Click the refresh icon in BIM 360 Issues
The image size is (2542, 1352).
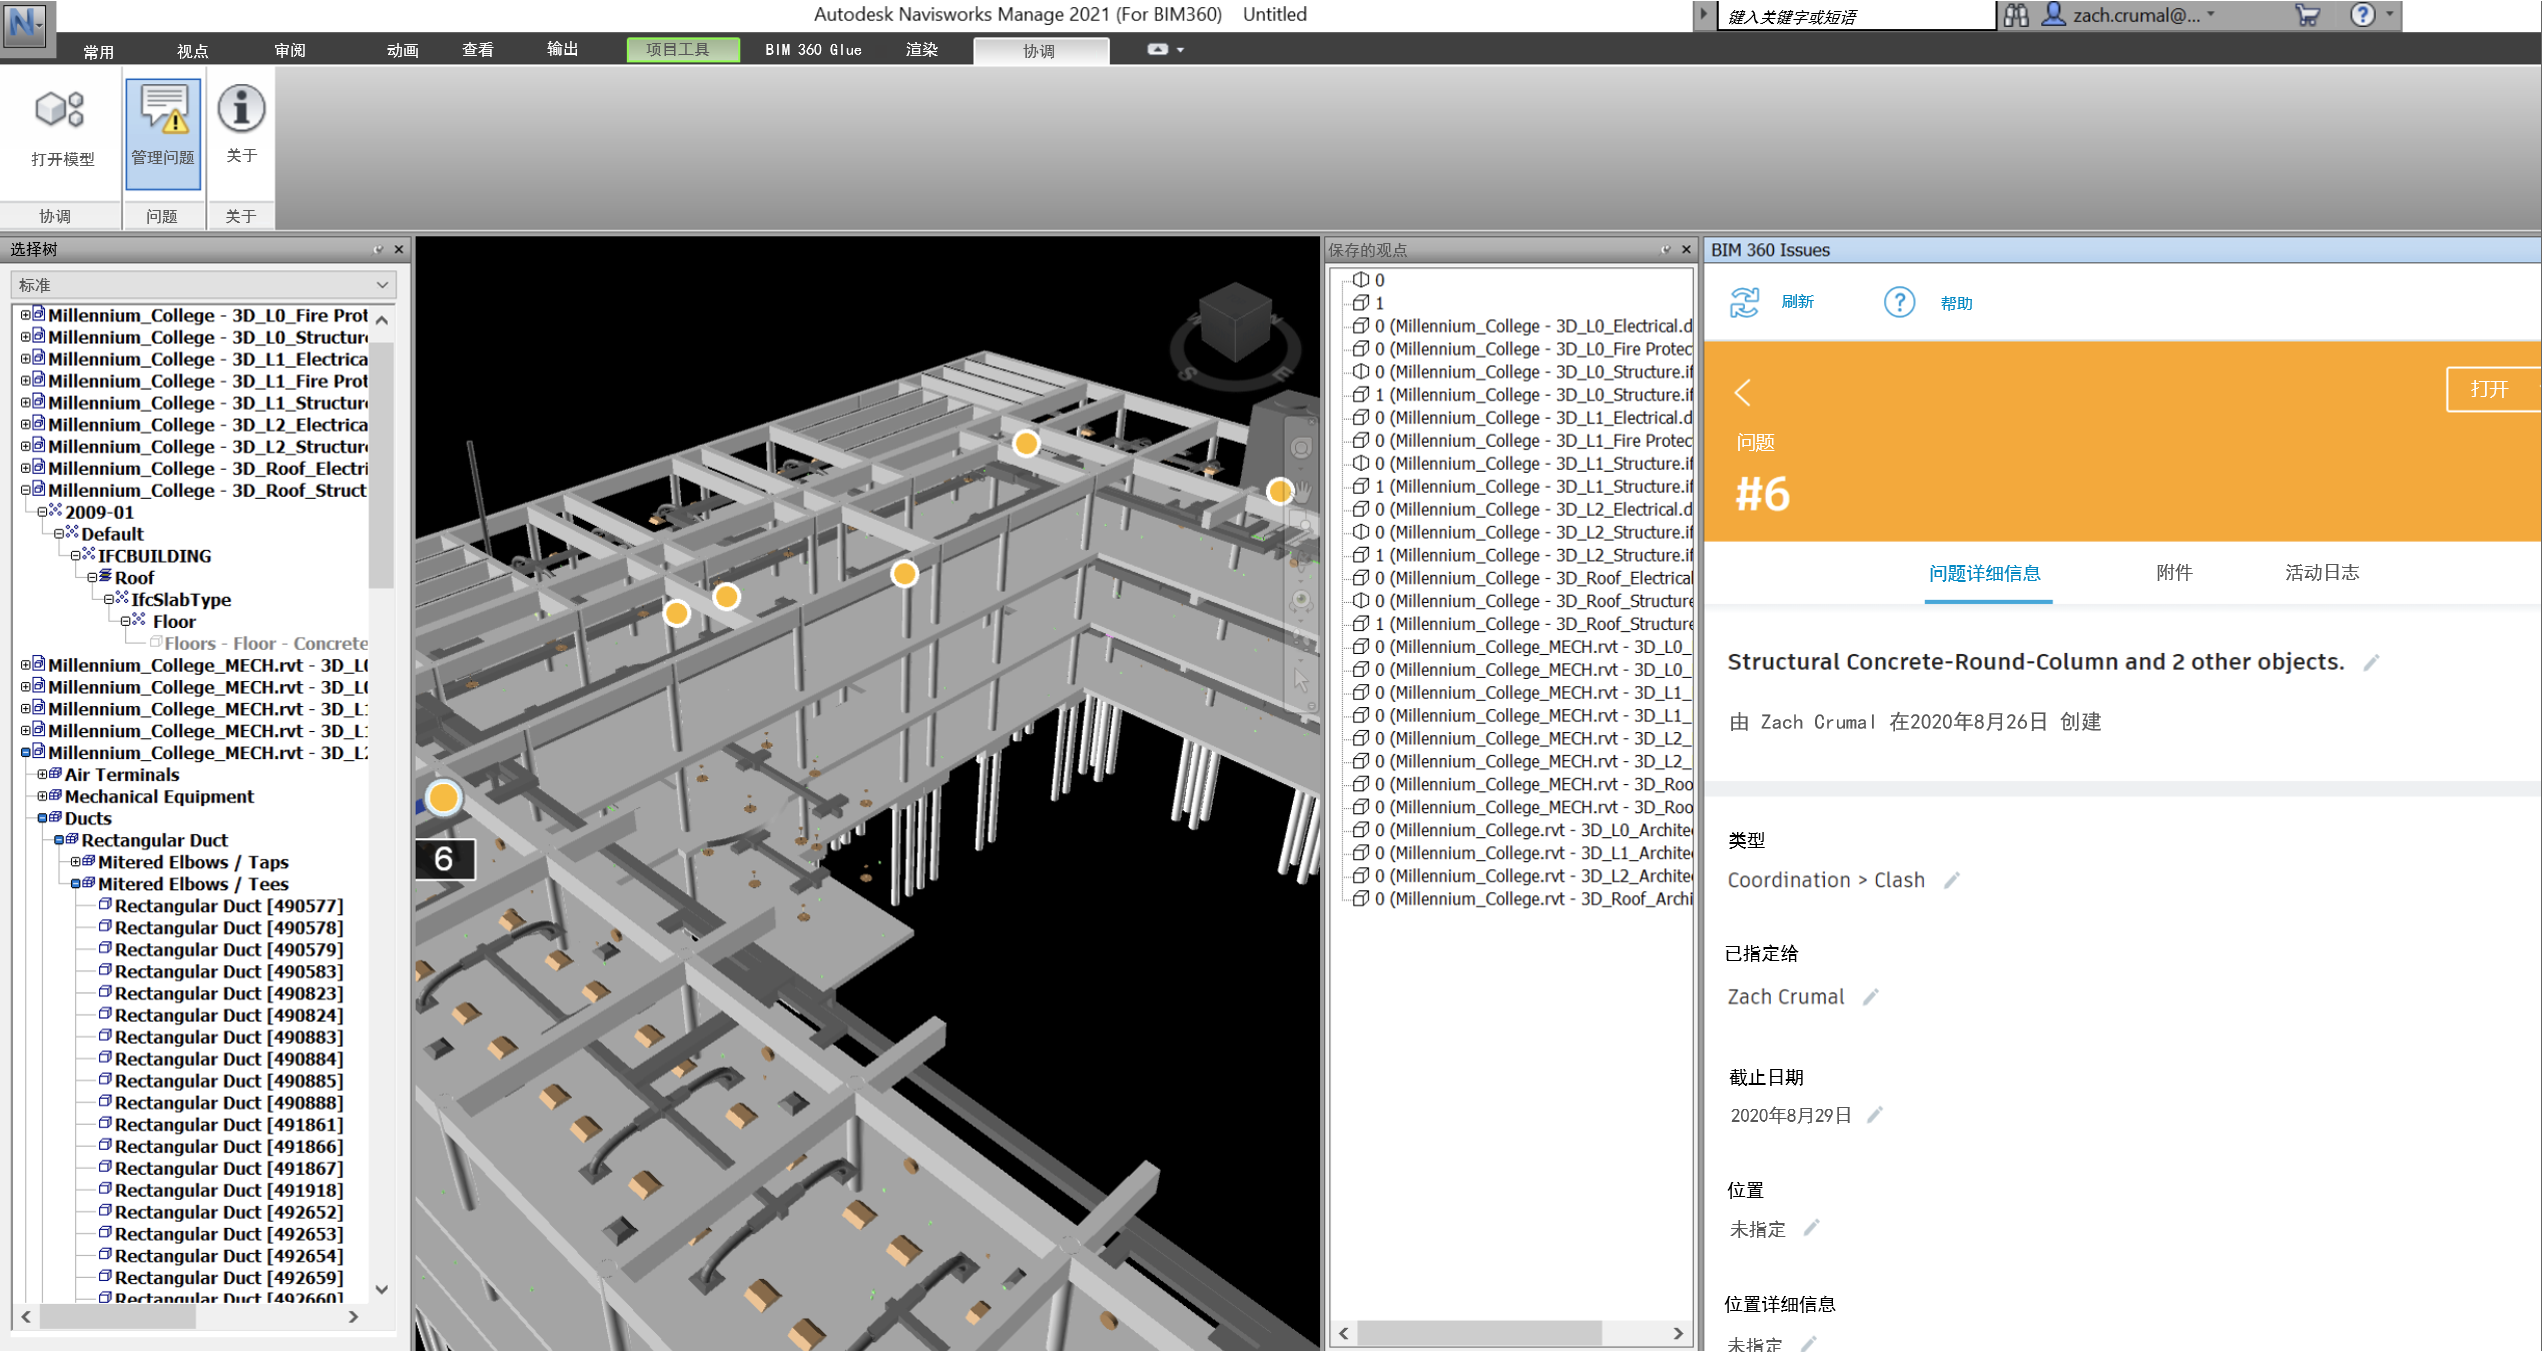1745,302
